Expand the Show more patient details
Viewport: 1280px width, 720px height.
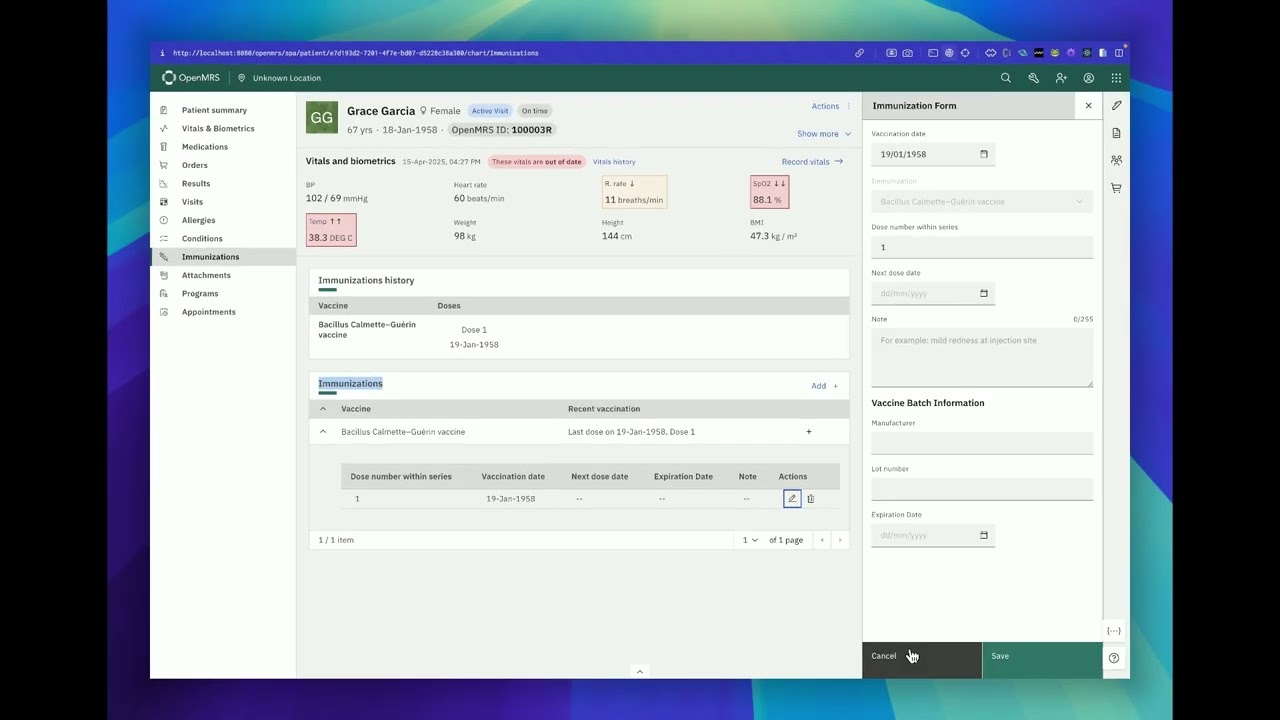tap(824, 134)
